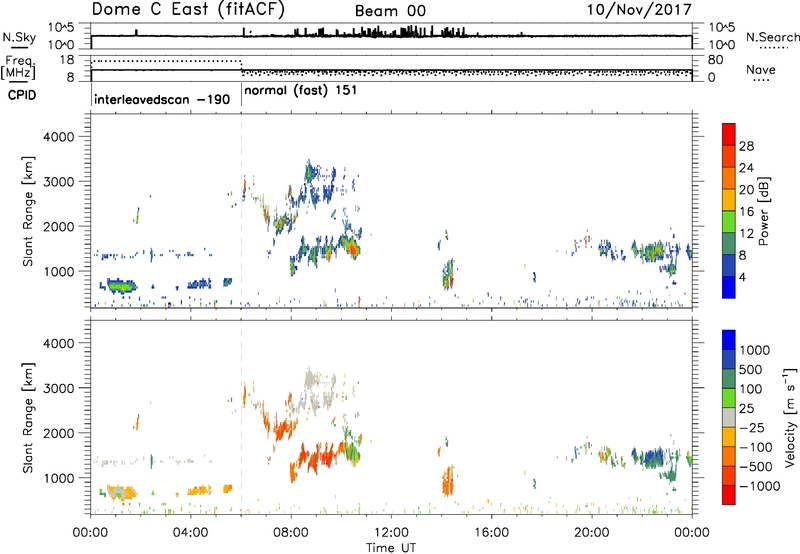Click "Slant Range [km]" on the power panel
800x554 pixels.
pyautogui.click(x=28, y=211)
